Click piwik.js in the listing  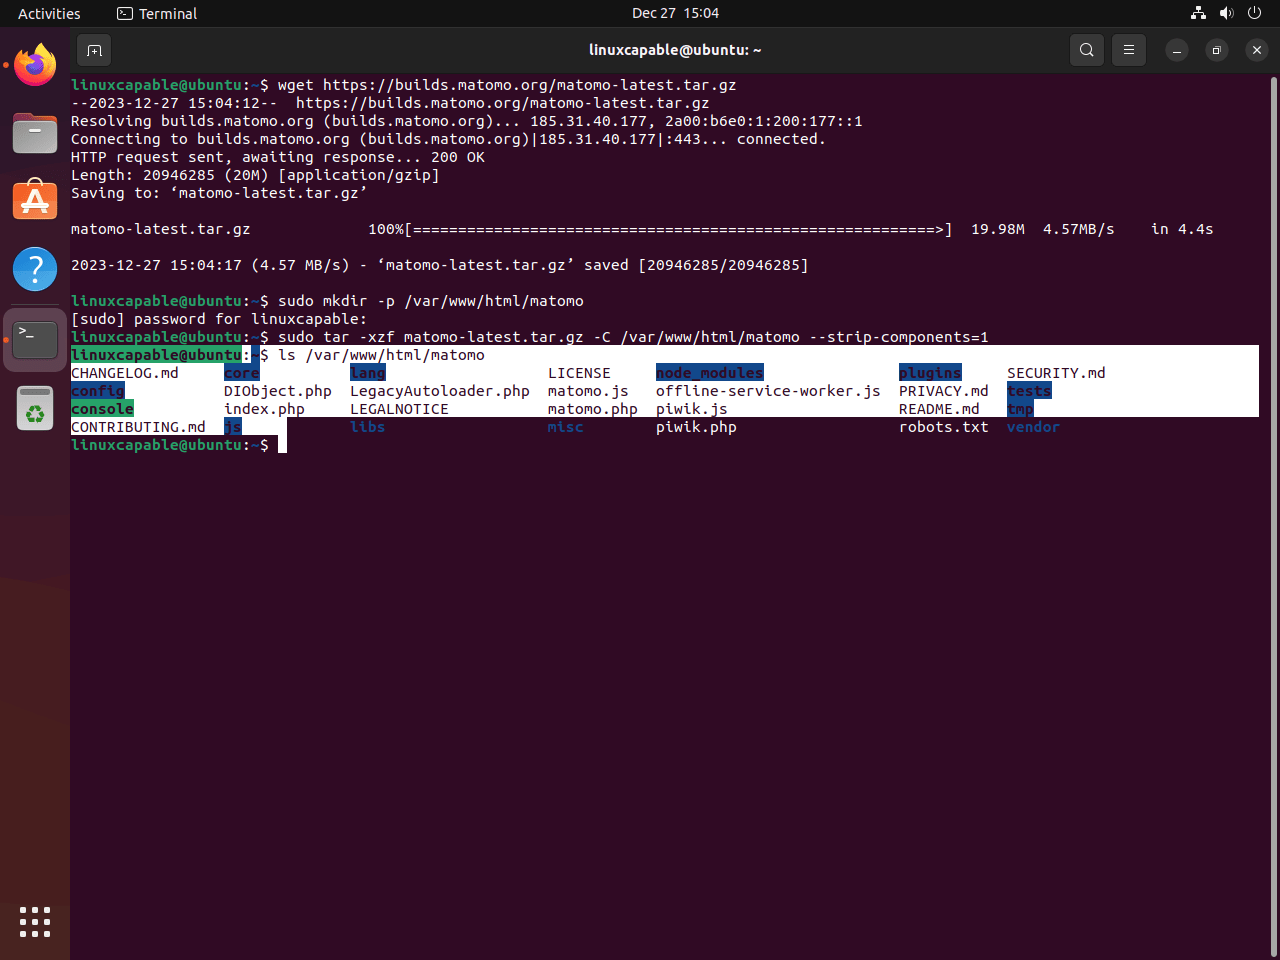[692, 409]
